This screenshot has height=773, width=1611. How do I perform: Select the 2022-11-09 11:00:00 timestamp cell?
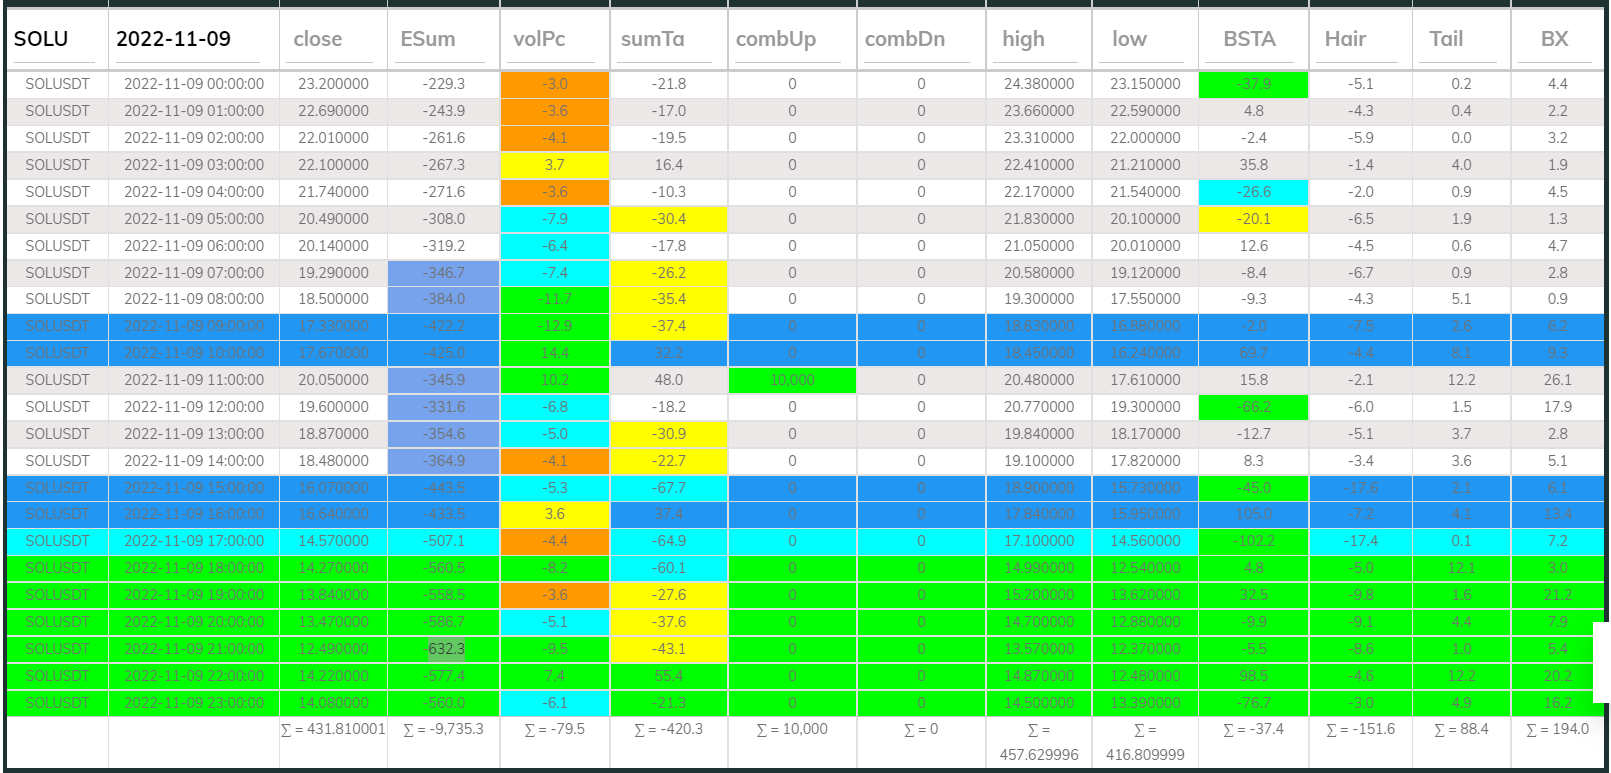pos(194,380)
